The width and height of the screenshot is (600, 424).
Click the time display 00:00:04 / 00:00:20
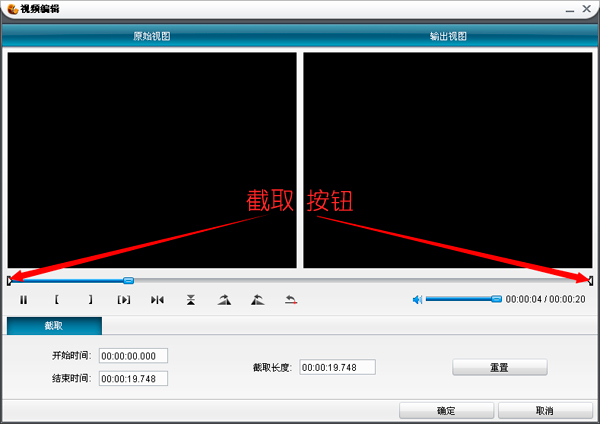coord(545,299)
